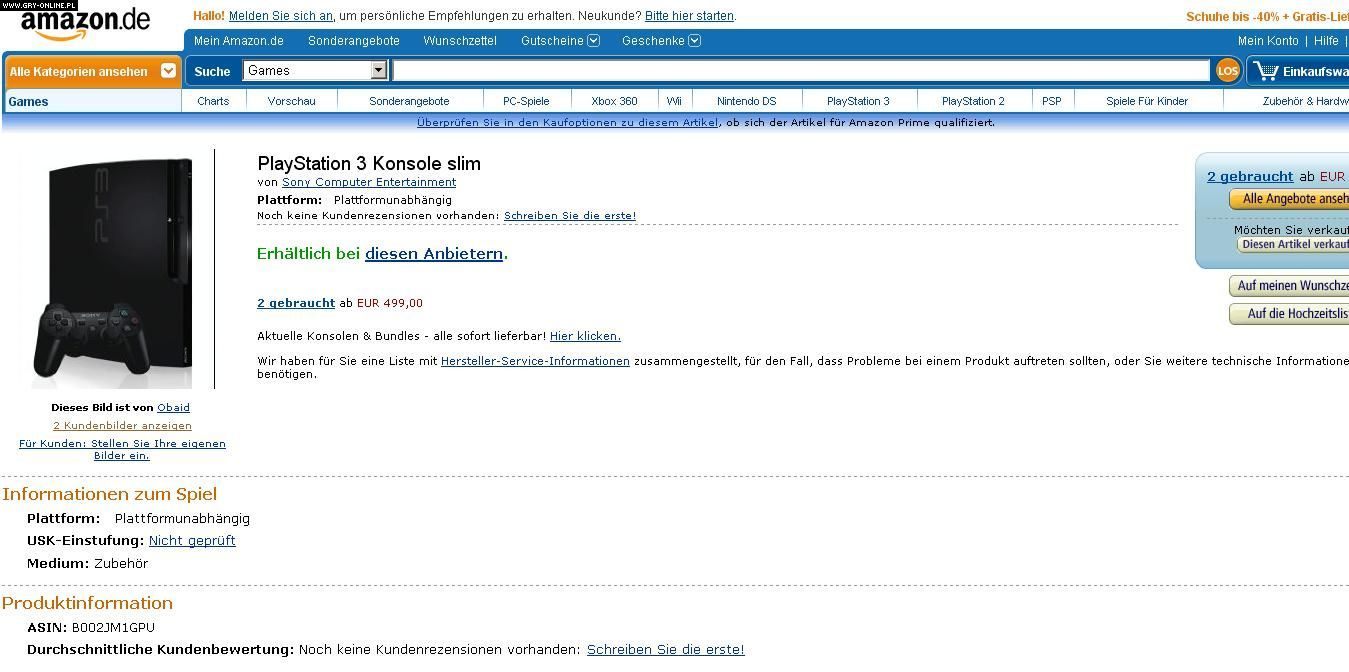
Task: Select Wii category
Action: coord(674,101)
